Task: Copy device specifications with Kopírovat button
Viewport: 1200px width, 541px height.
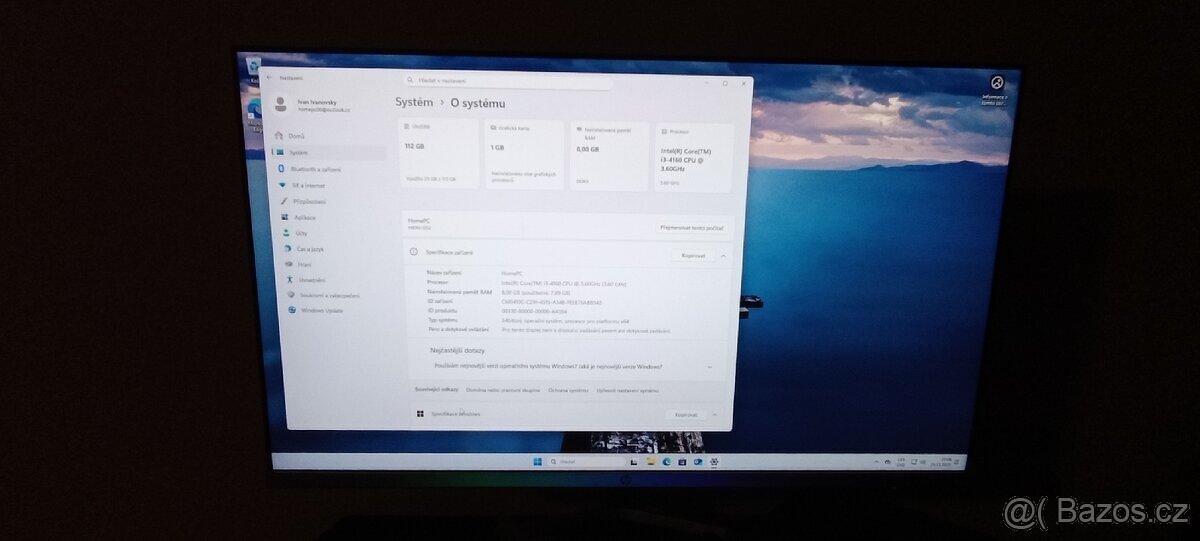Action: [x=693, y=256]
